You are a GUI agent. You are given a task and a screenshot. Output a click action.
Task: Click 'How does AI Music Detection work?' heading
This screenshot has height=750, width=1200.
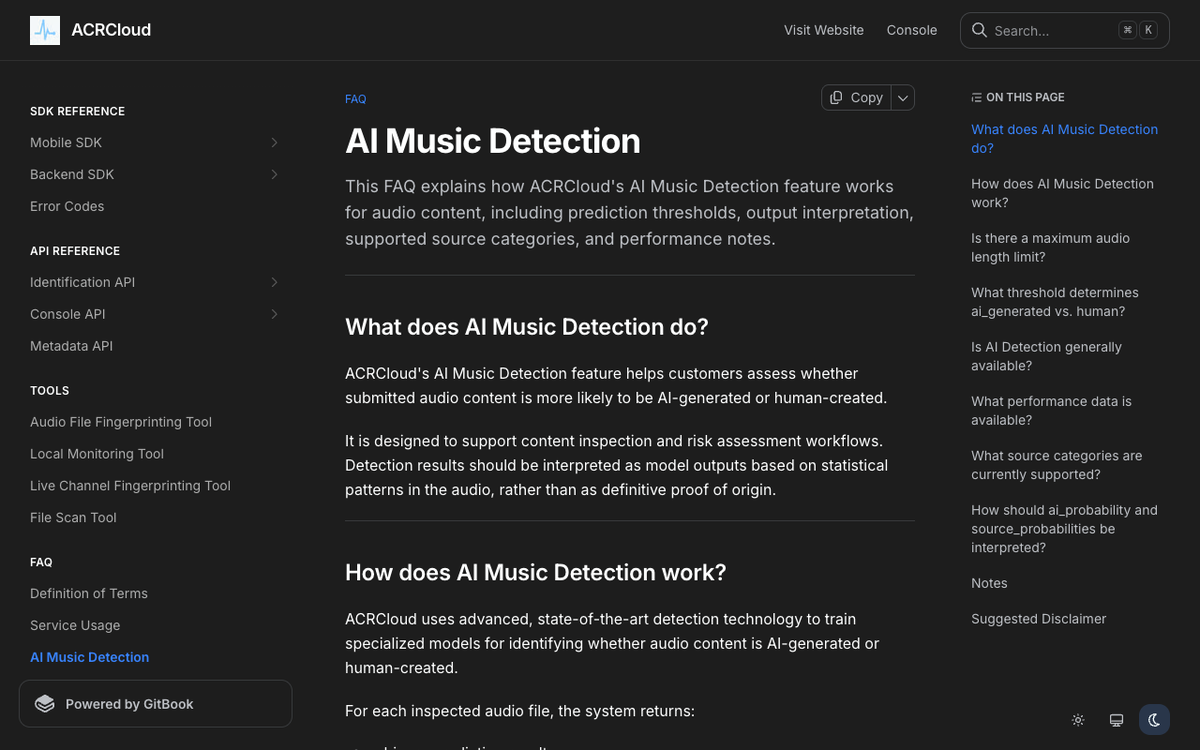(536, 572)
